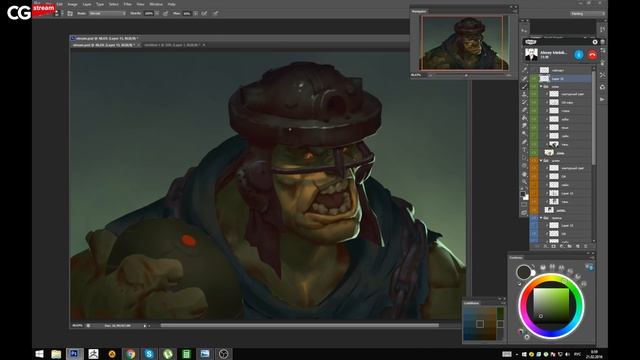Open the brush Mode dropdown
This screenshot has width=640, height=360.
click(x=107, y=13)
